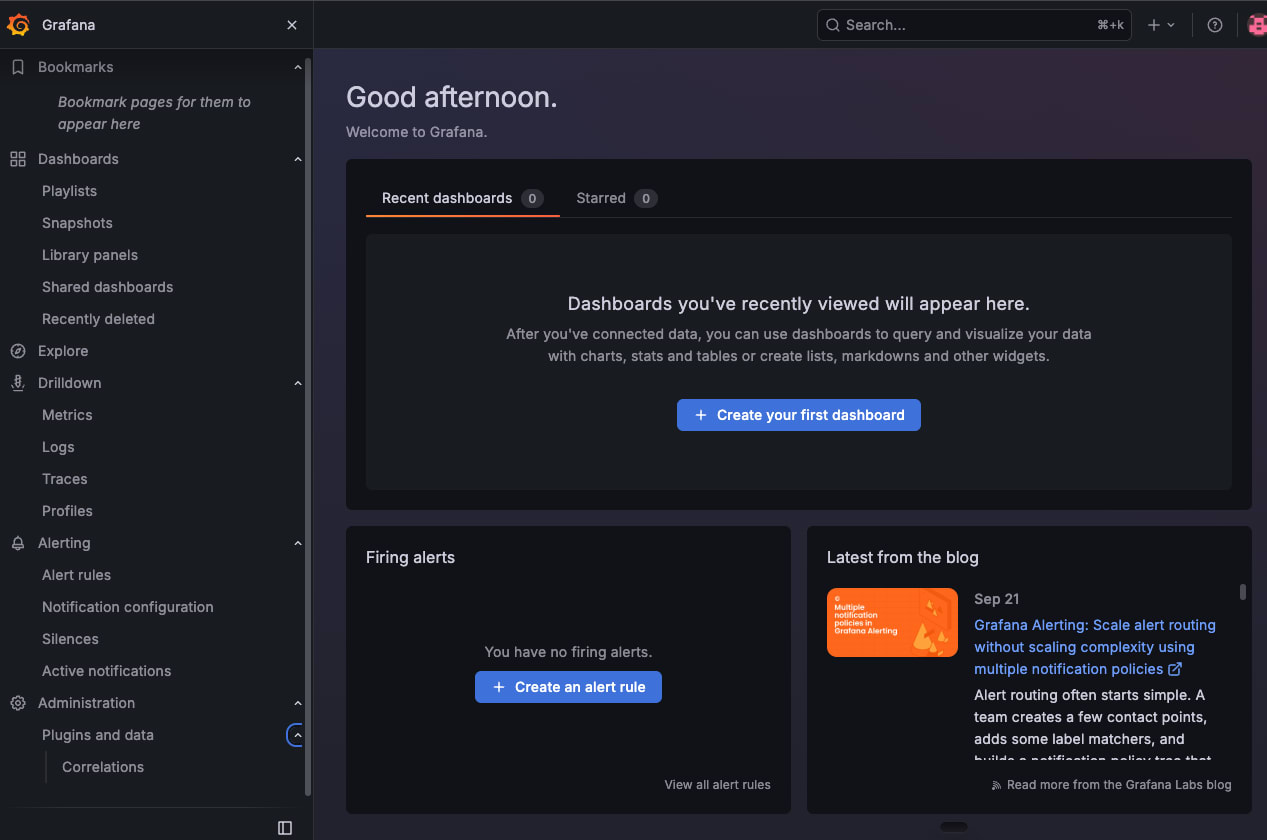Click the Alerting label in the sidebar

point(64,543)
